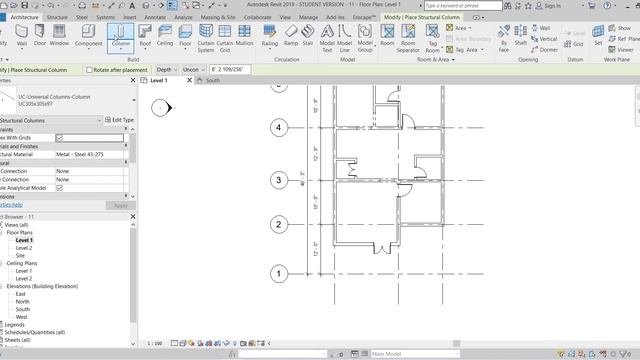This screenshot has width=640, height=360.
Task: Open the Structural Columns filter dropdown
Action: 51,120
